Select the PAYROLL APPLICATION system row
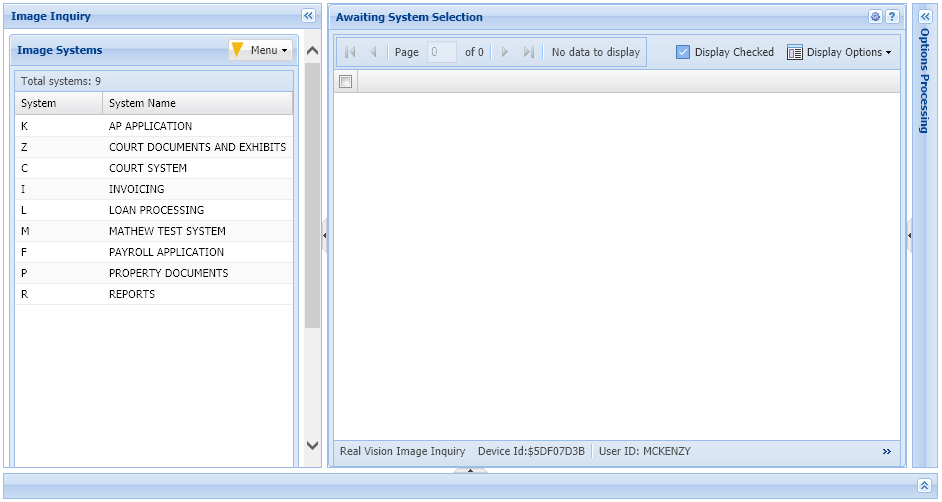This screenshot has height=502, width=942. 154,252
